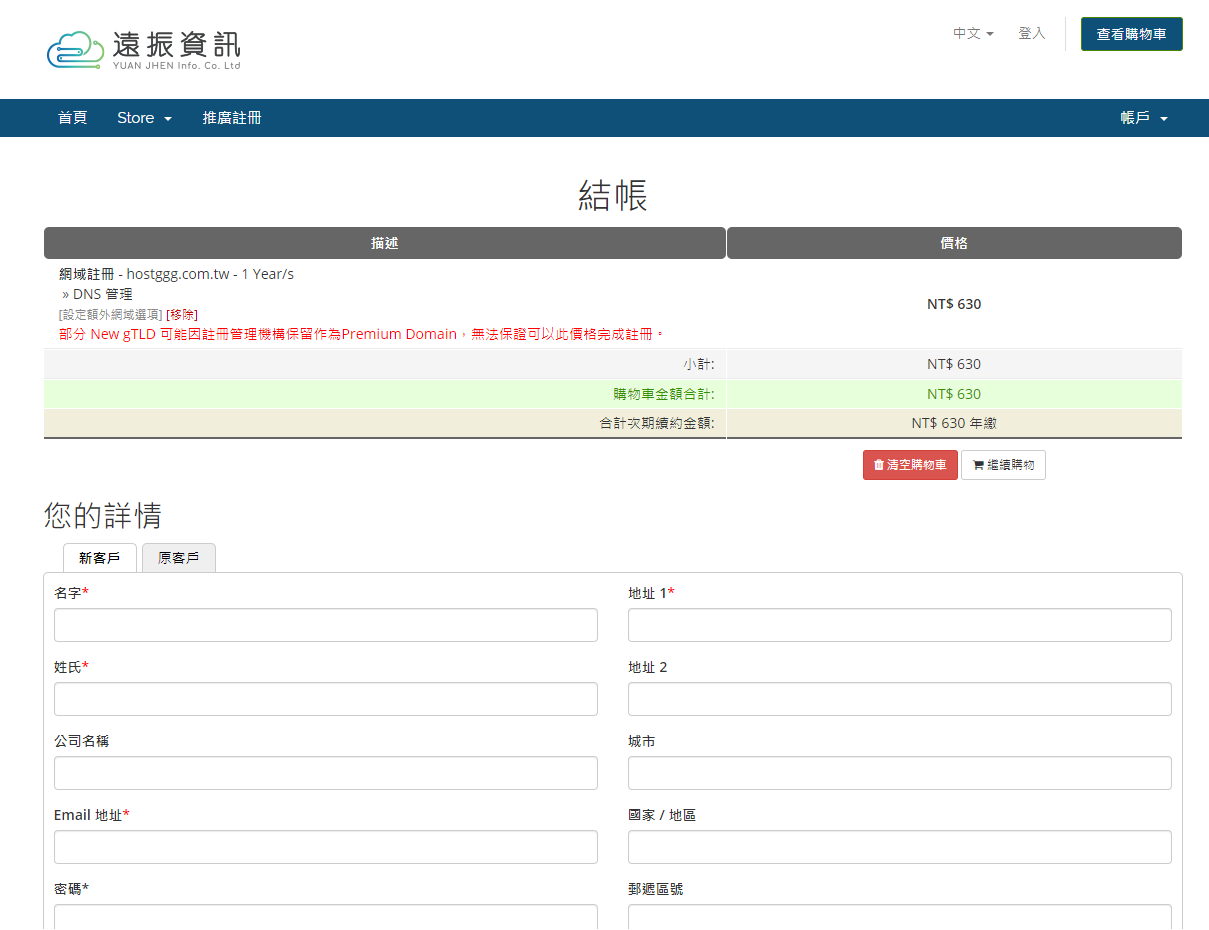Click the 描述 column header
This screenshot has width=1209, height=930.
click(x=385, y=243)
